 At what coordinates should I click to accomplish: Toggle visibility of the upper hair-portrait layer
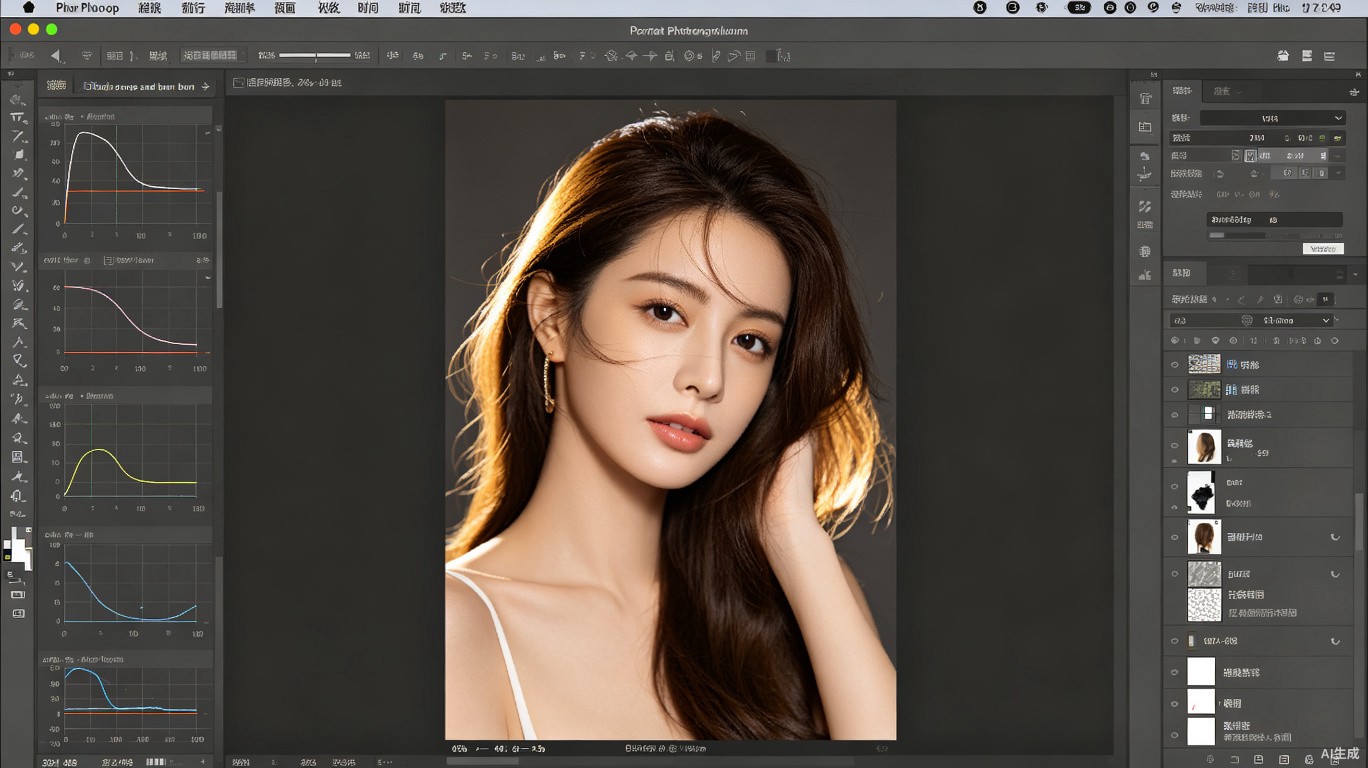1175,447
